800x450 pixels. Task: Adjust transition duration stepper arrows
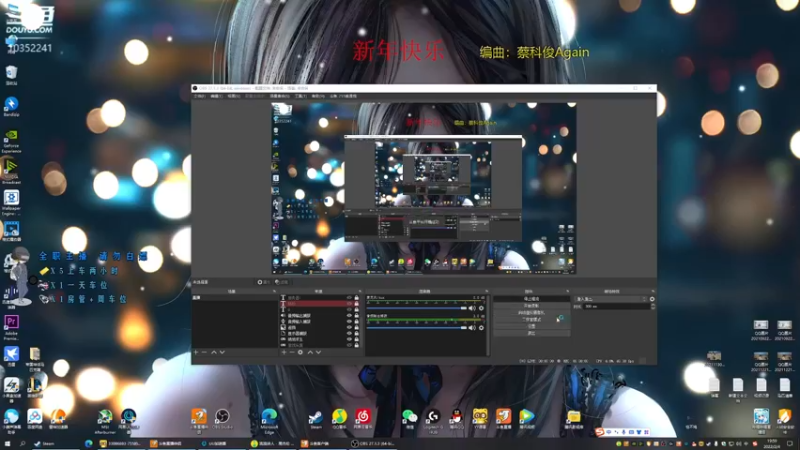(x=653, y=307)
